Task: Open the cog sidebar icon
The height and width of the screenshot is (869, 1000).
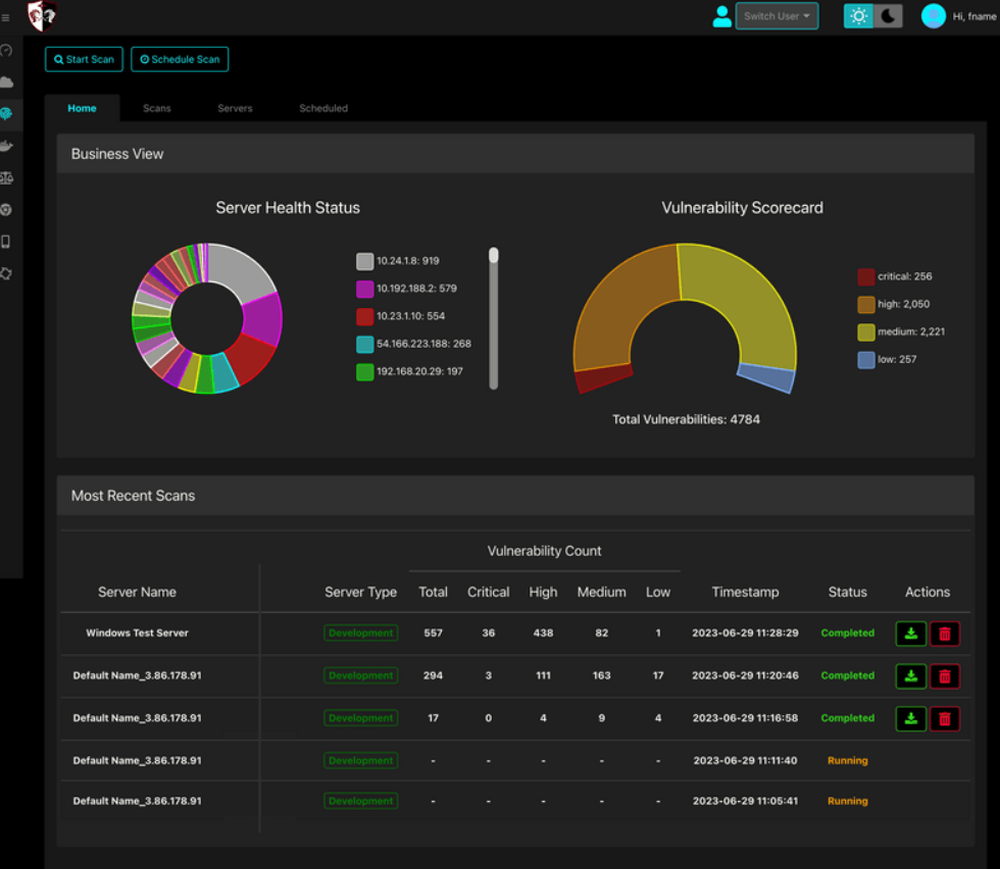Action: (6, 274)
